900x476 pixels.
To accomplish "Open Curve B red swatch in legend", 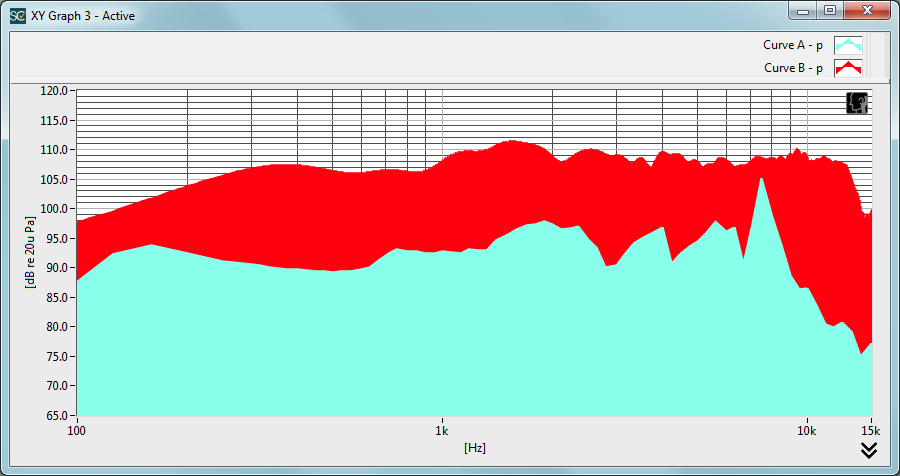I will click(848, 68).
